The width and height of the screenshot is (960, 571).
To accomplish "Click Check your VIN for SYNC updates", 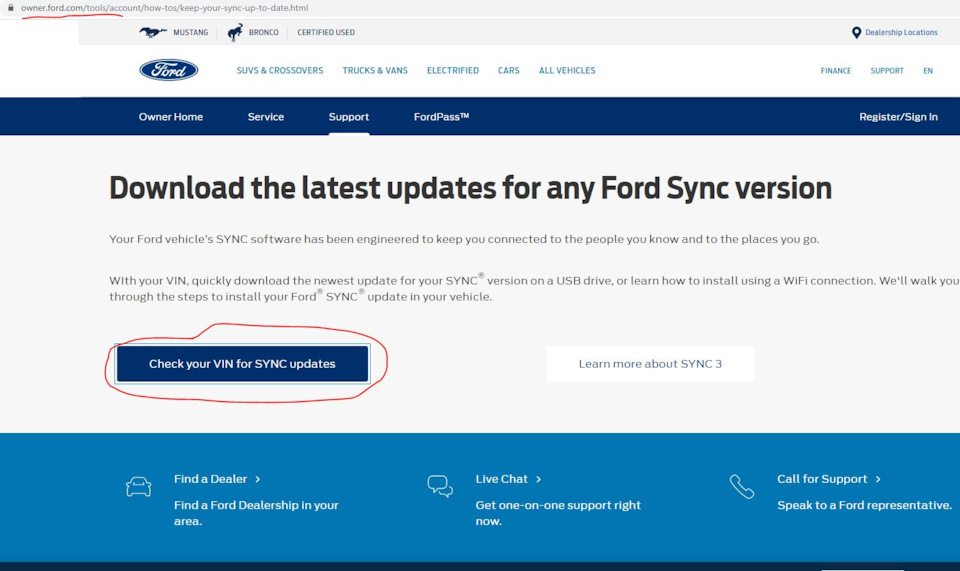I will pos(242,364).
